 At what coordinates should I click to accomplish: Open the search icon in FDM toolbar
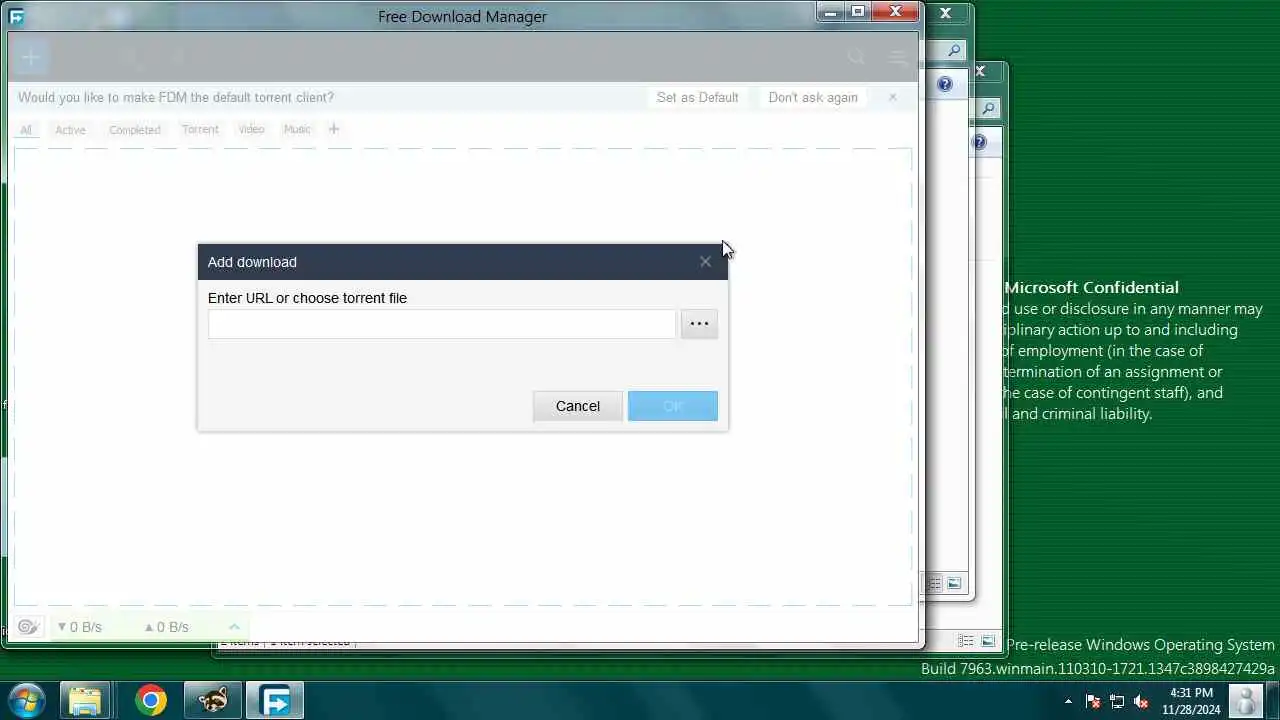pos(856,57)
